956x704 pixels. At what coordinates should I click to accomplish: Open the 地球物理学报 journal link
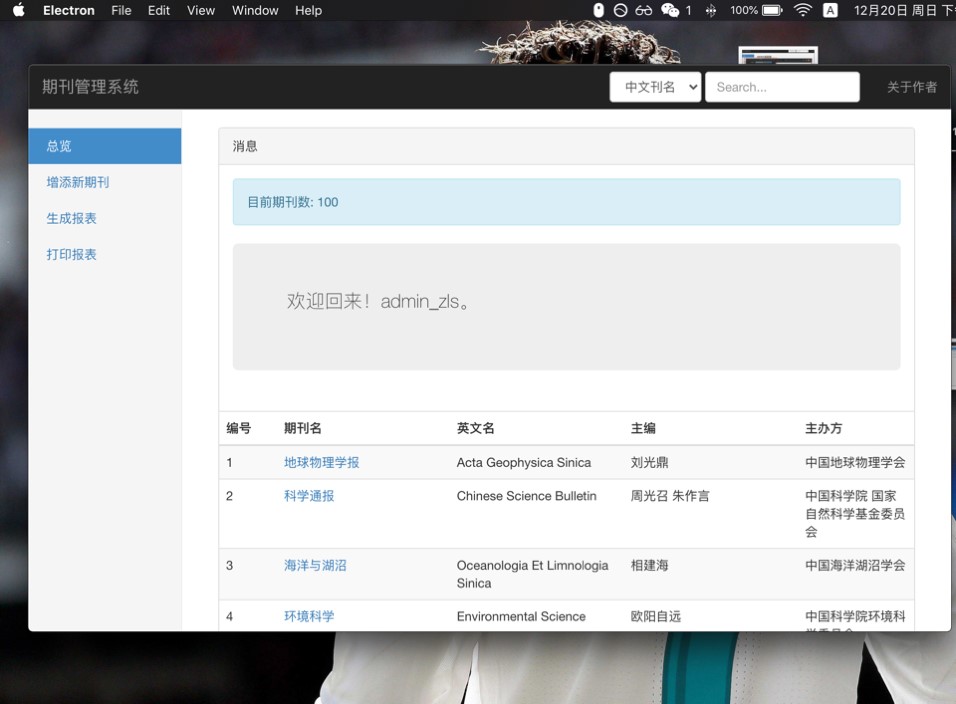point(321,462)
